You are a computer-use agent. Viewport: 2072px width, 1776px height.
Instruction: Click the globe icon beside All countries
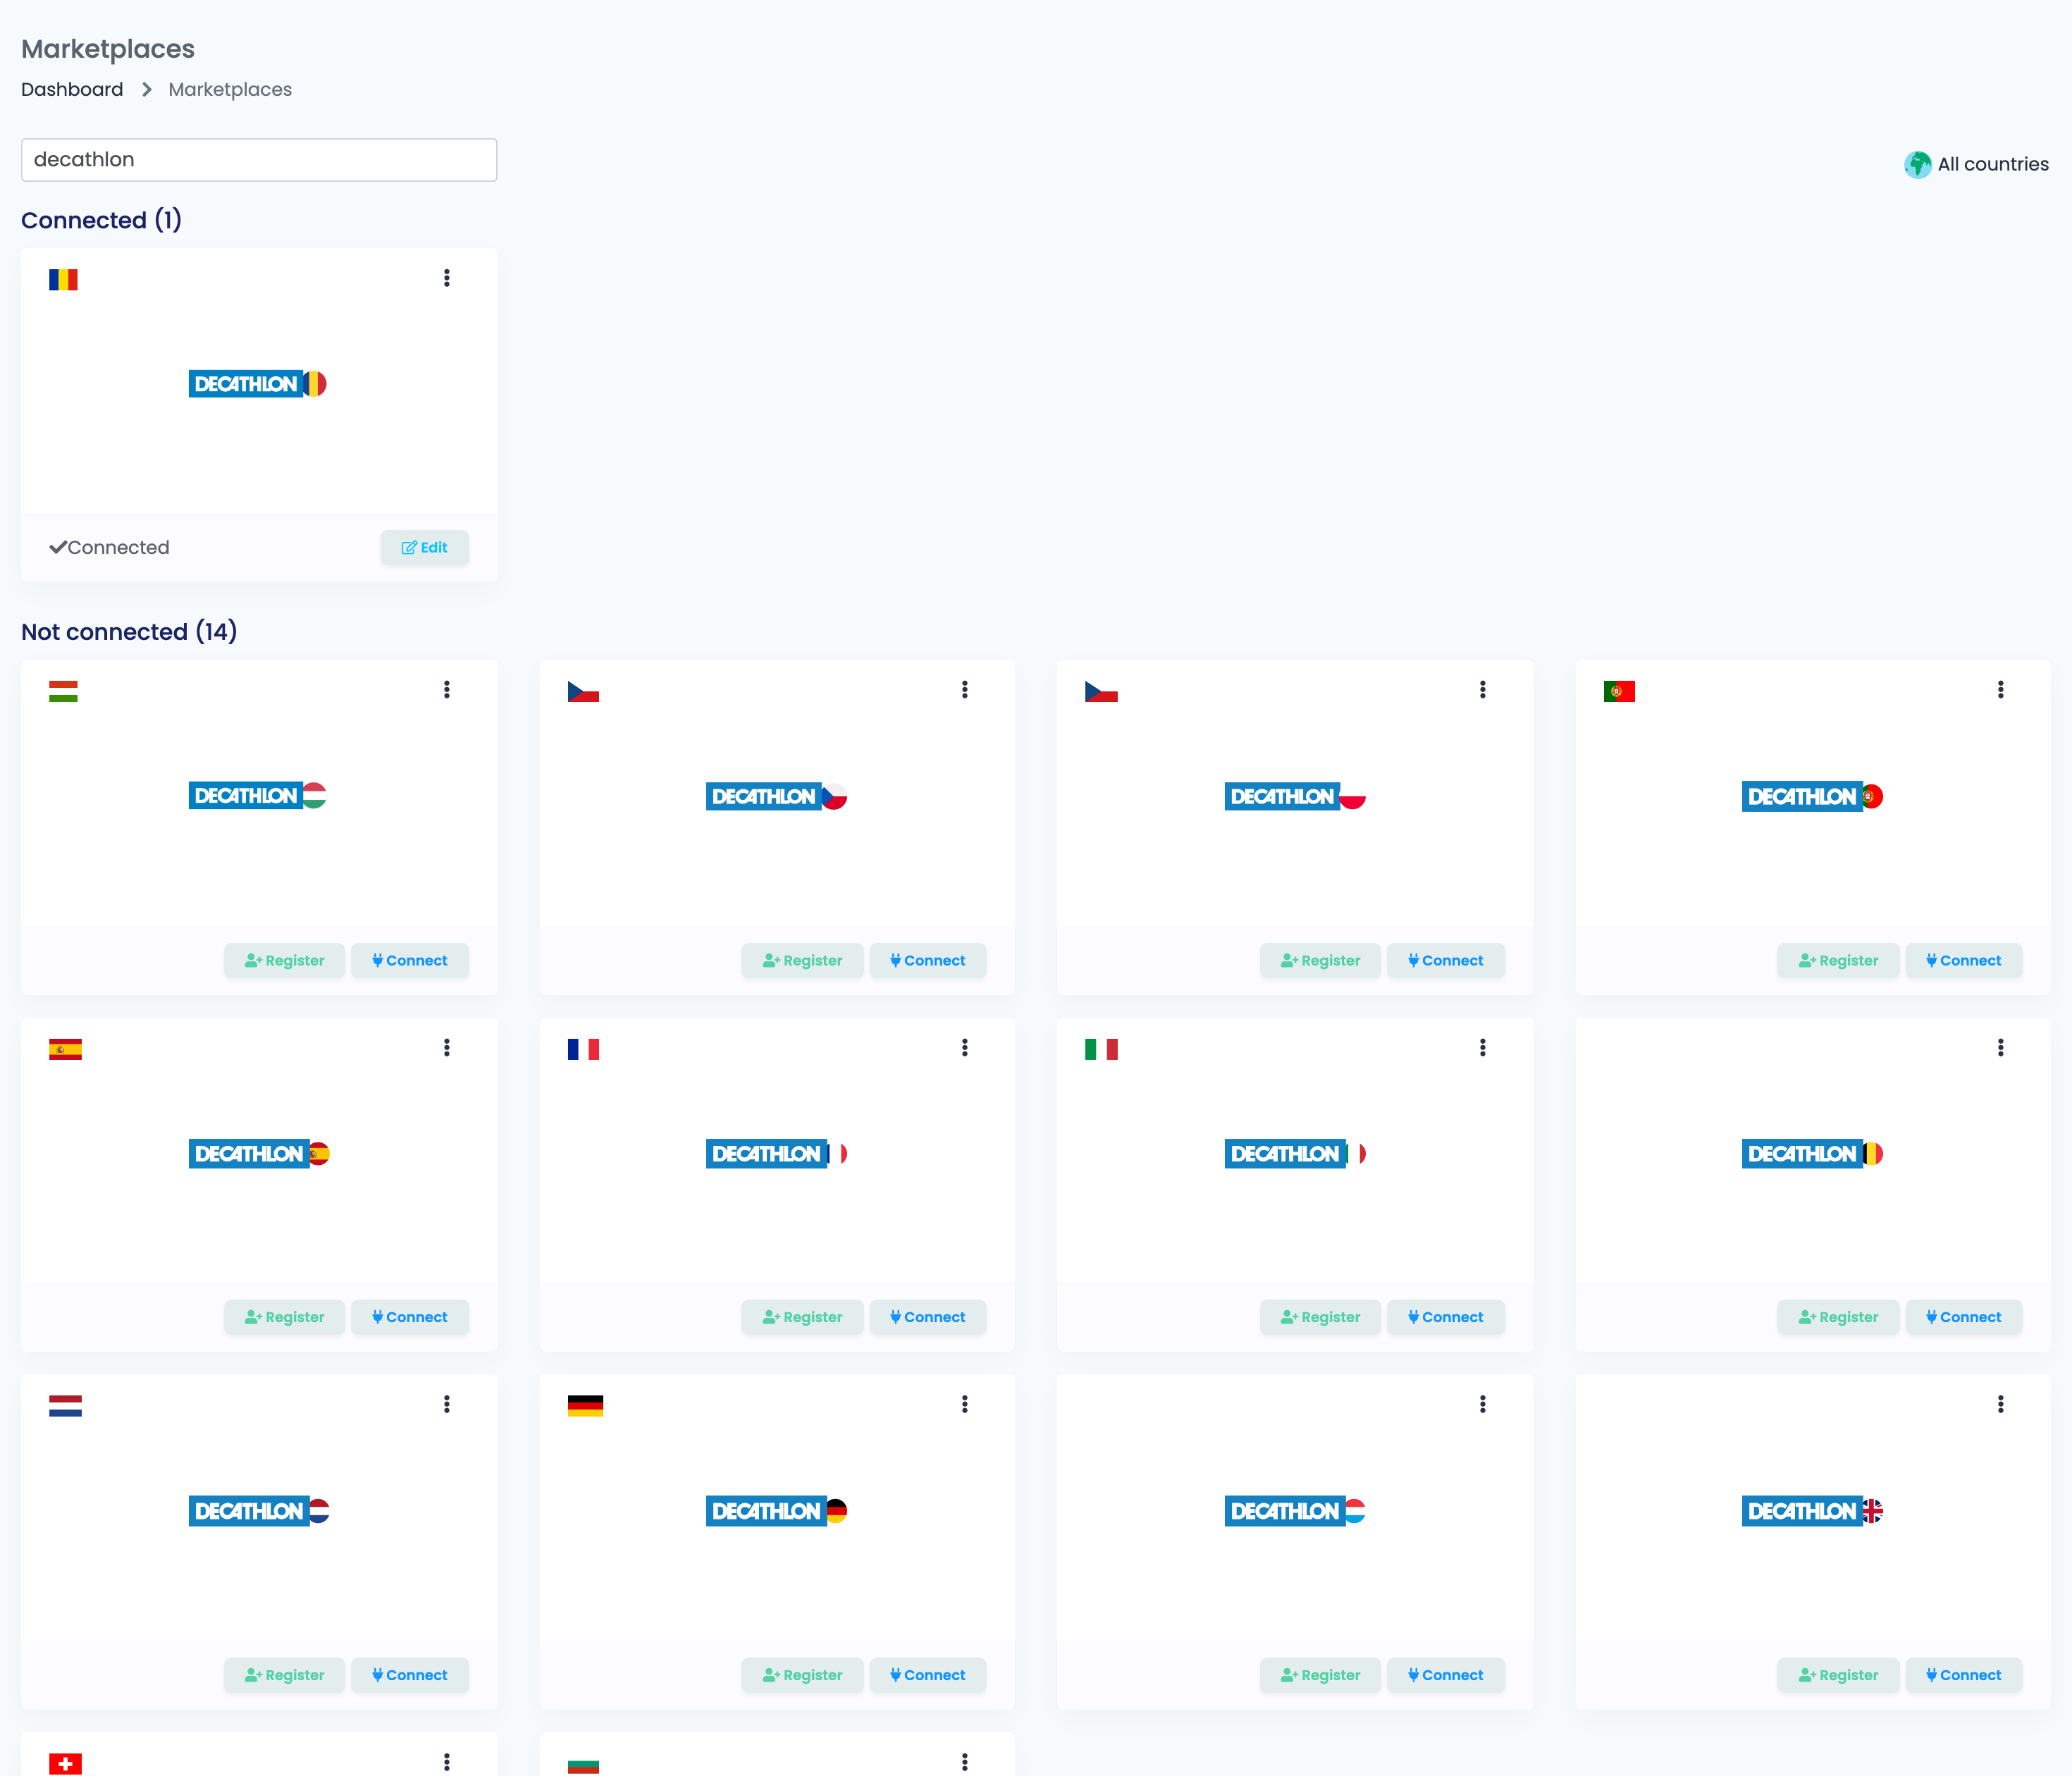[1917, 164]
